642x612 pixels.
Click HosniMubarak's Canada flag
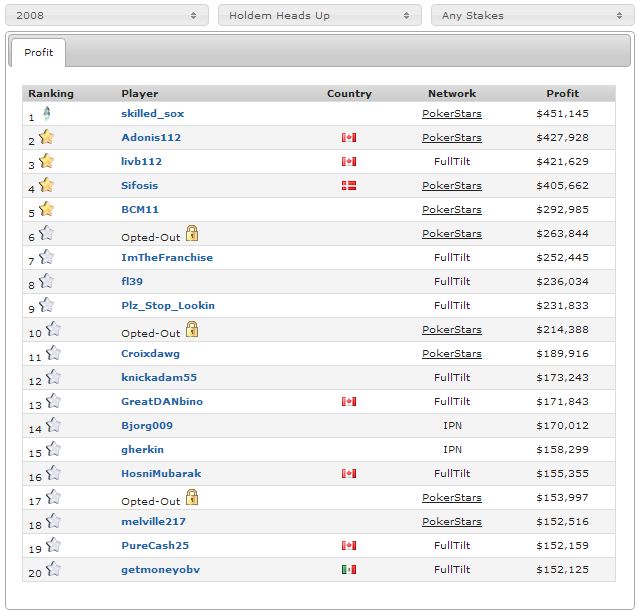[x=349, y=474]
